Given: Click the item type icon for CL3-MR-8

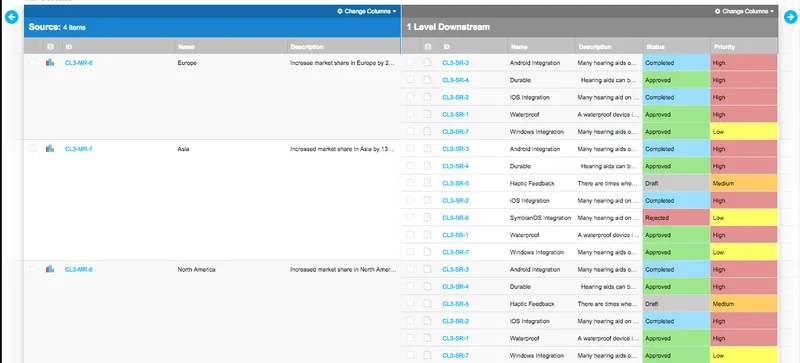Looking at the screenshot, I should [50, 269].
